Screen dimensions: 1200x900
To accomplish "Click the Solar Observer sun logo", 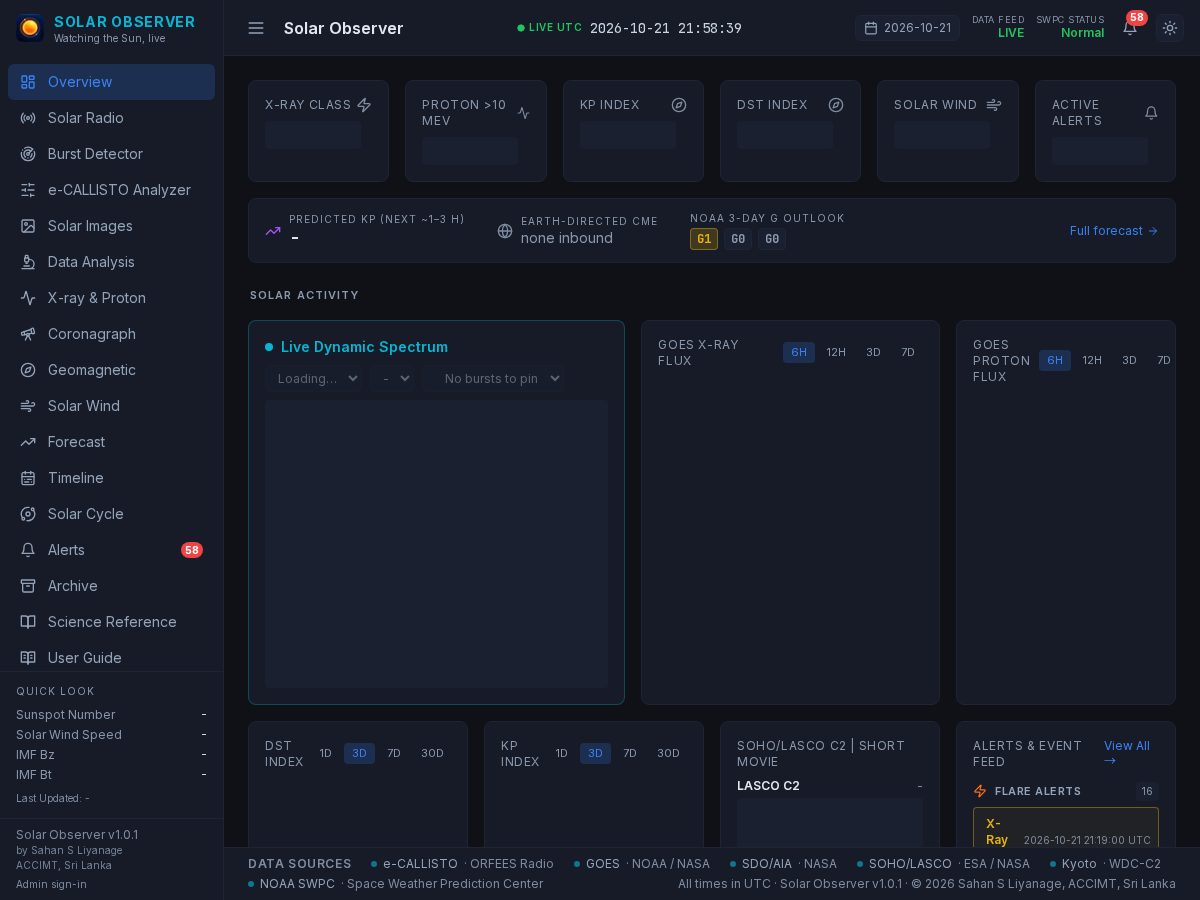I will [x=30, y=28].
